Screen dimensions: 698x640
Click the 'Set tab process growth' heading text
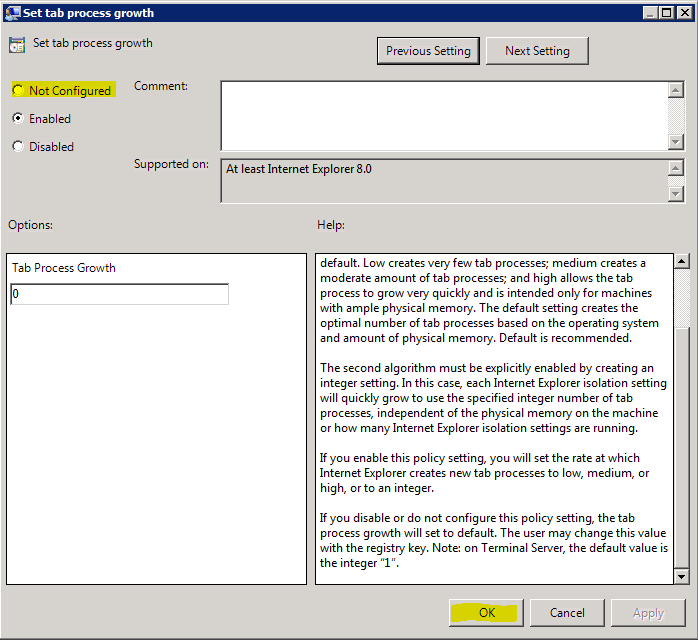click(93, 43)
